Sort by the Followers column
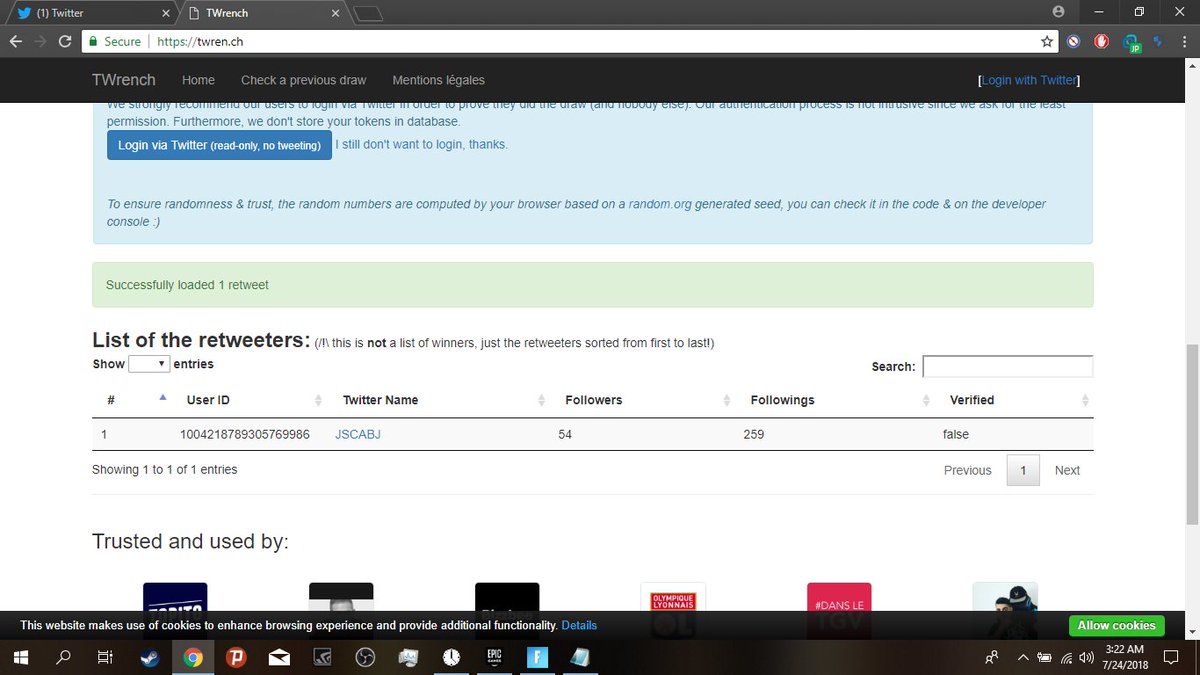 (x=644, y=400)
